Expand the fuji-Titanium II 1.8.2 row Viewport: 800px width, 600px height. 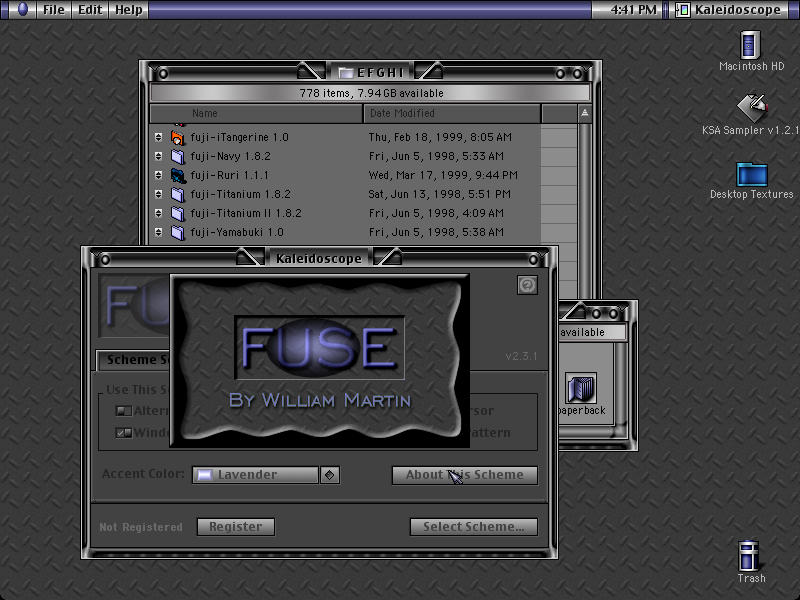[158, 213]
